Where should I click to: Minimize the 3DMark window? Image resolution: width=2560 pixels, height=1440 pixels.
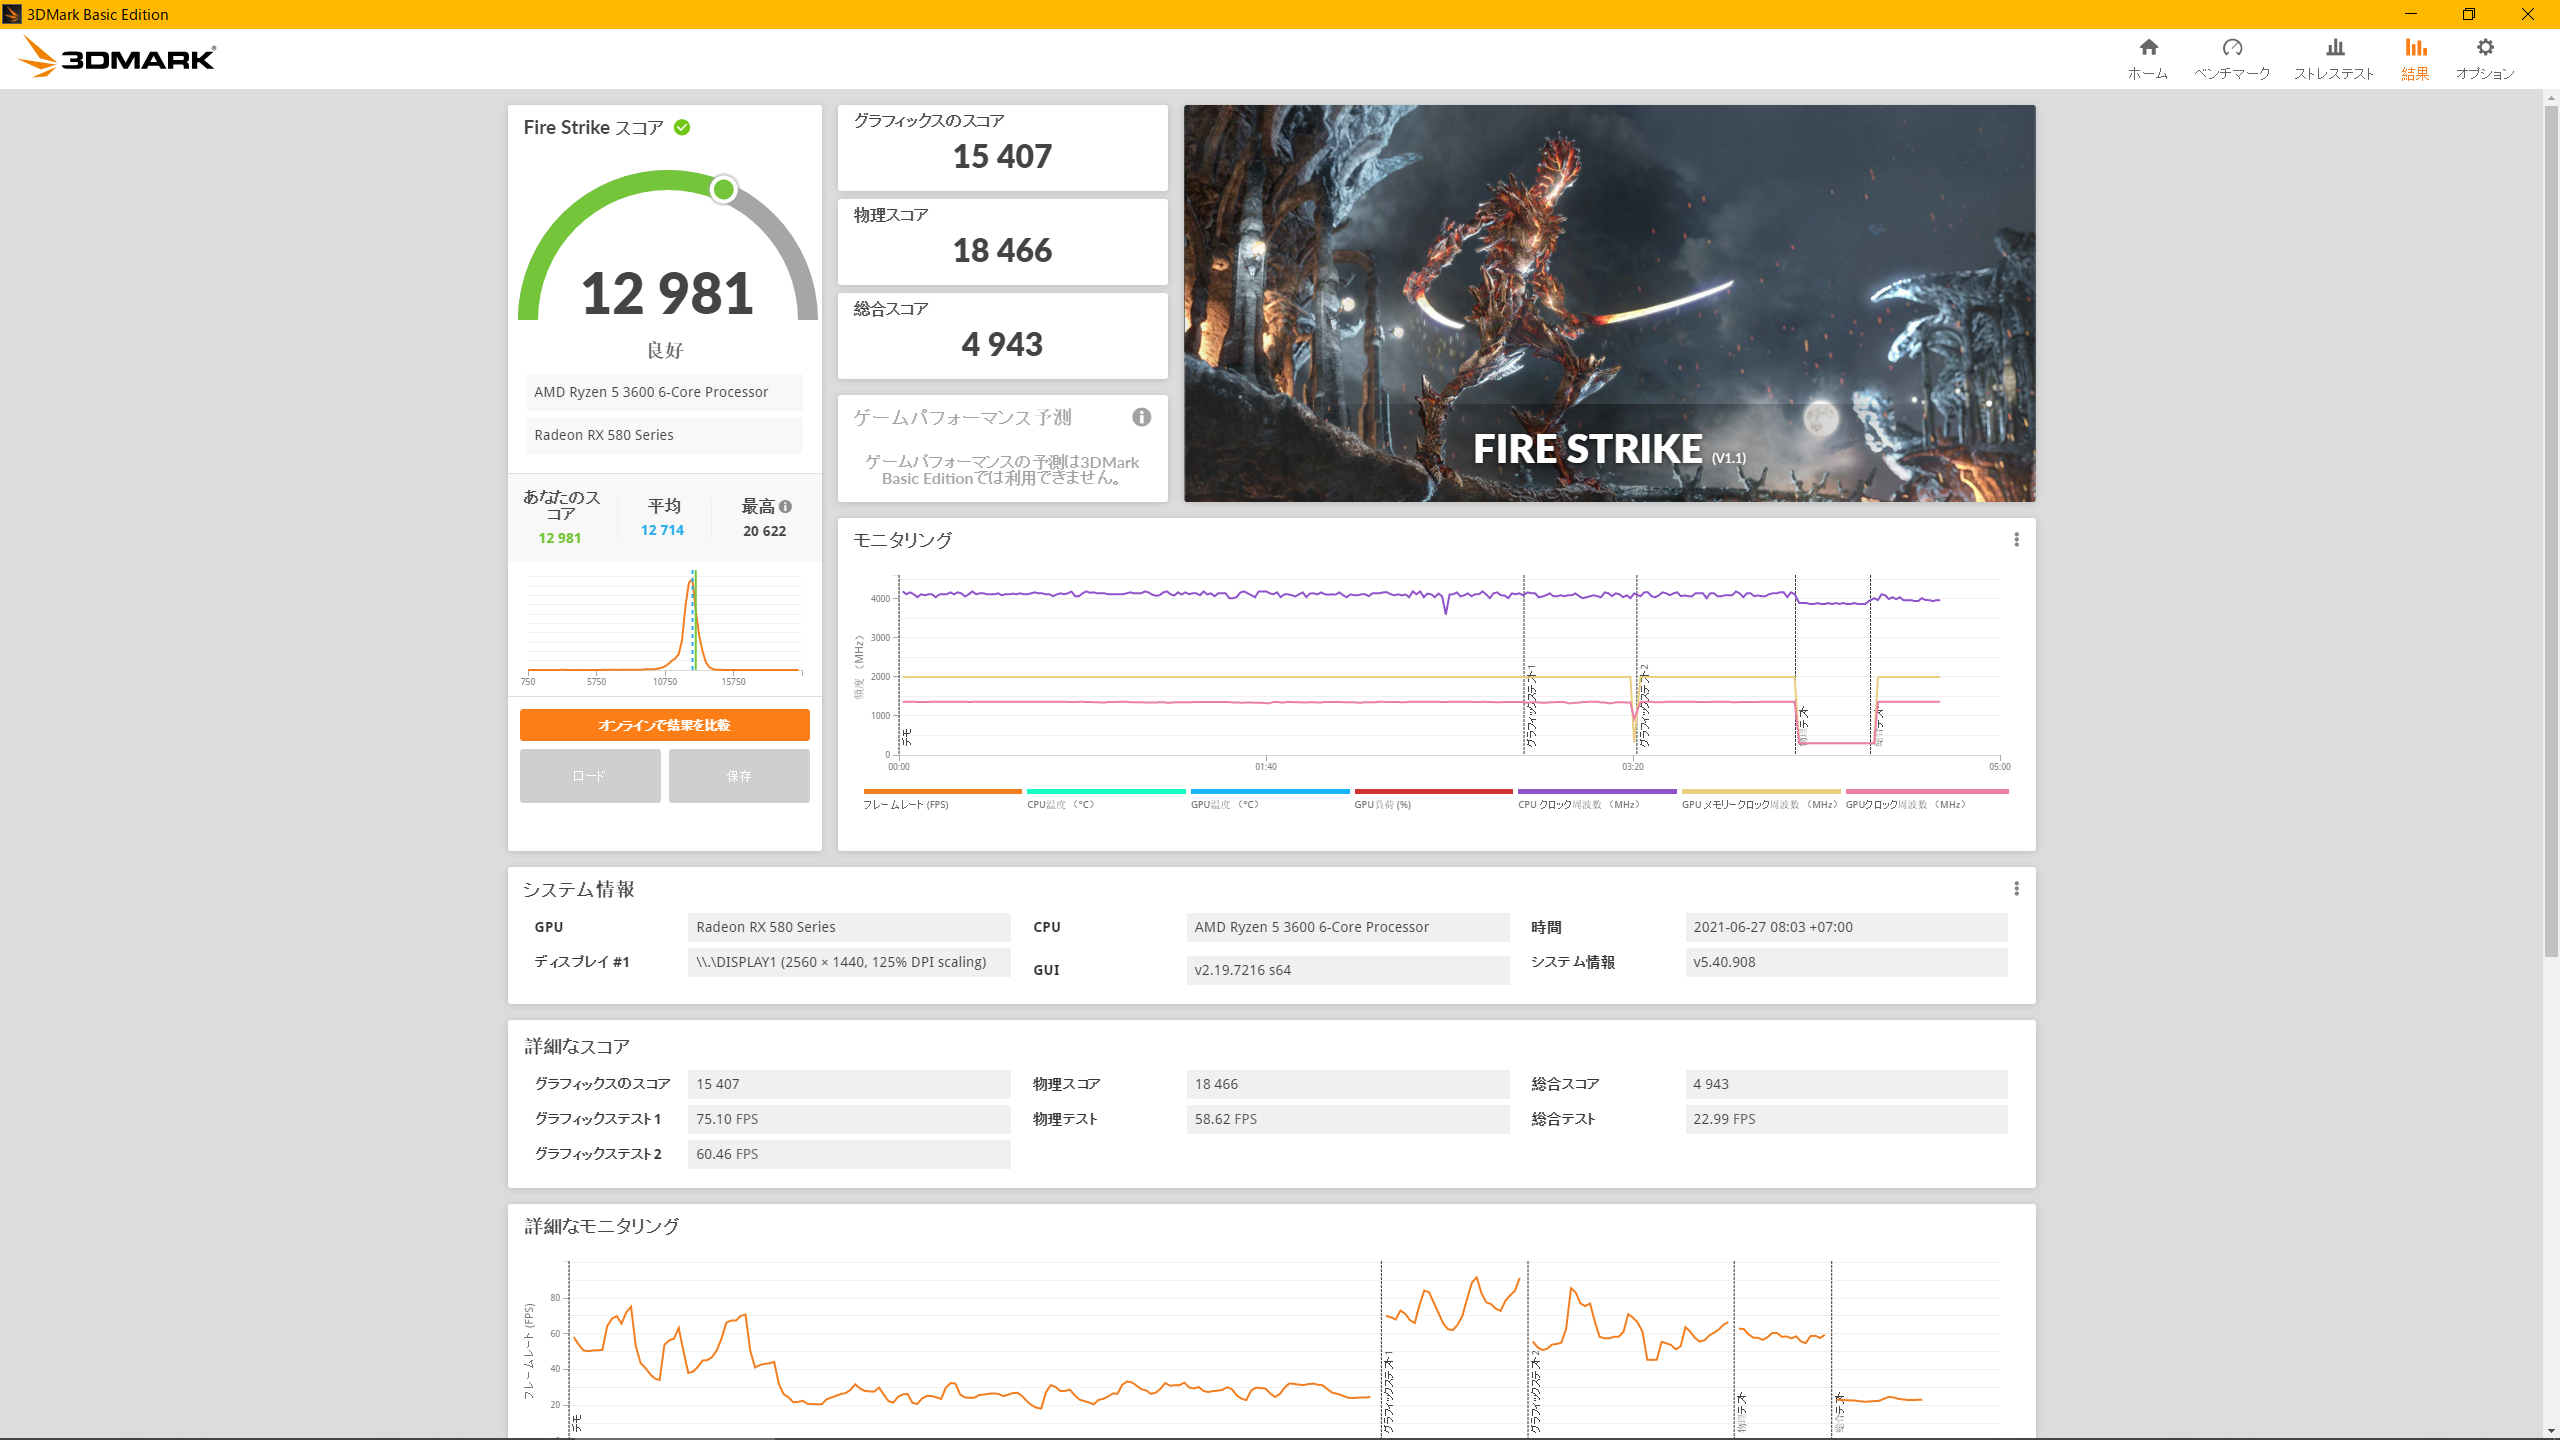pos(2411,14)
